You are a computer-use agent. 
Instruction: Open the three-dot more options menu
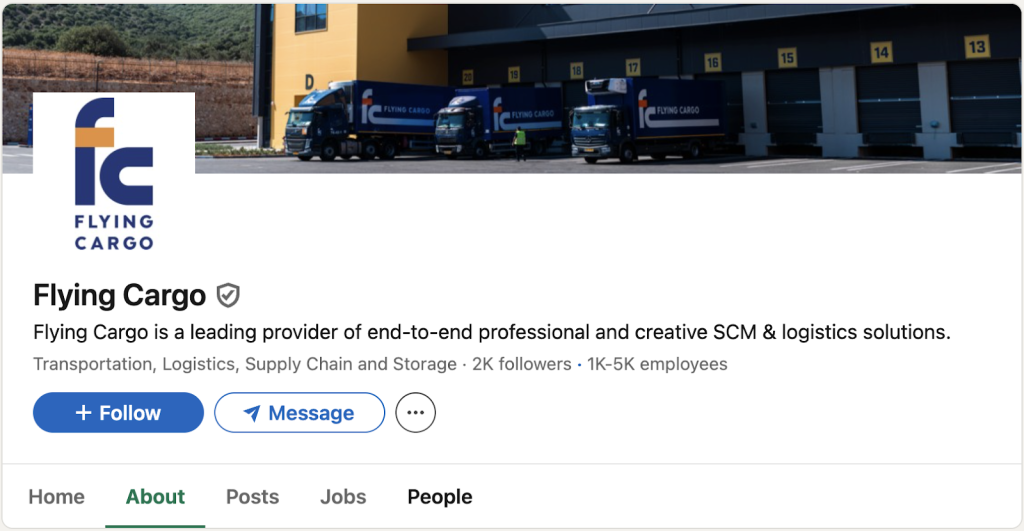point(416,413)
